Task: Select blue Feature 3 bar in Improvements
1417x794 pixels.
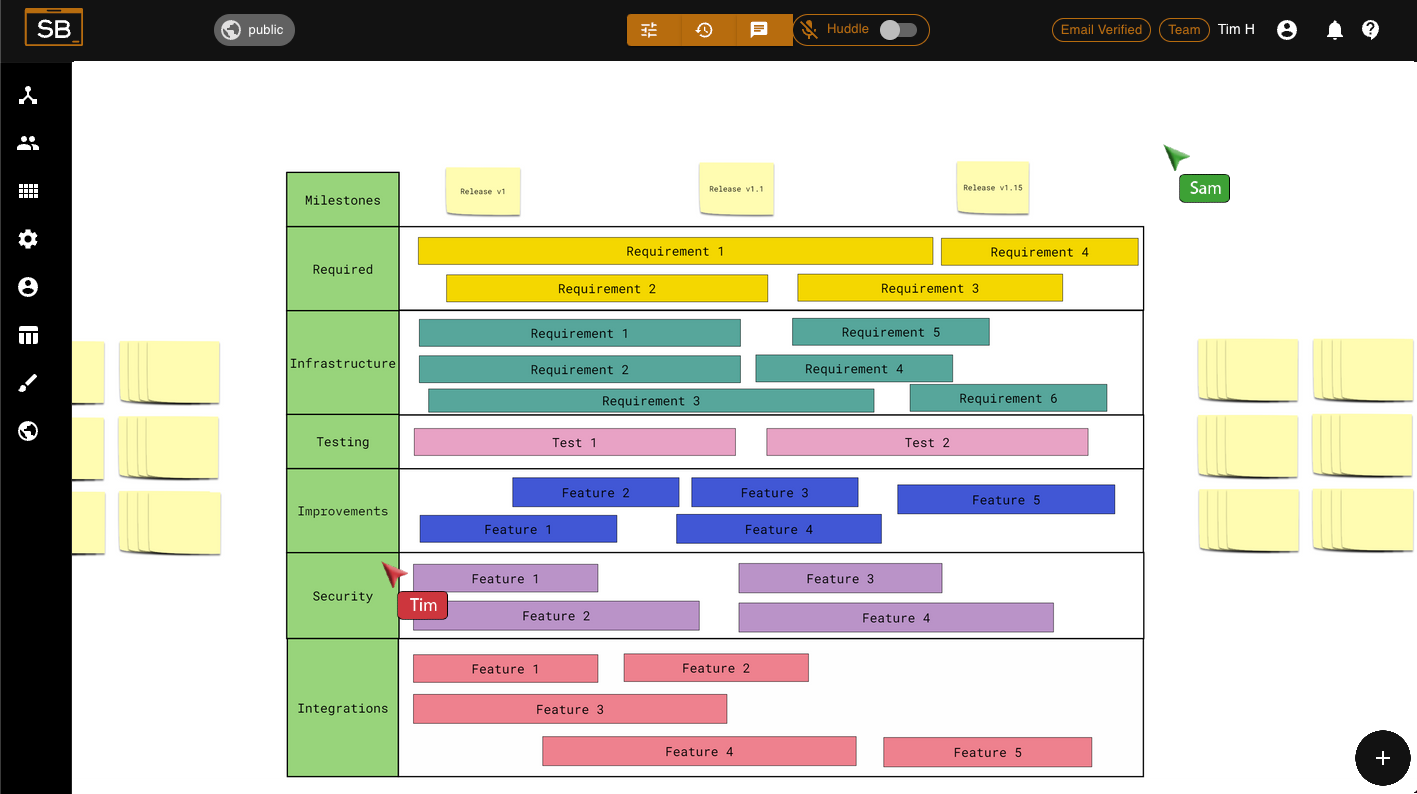Action: pos(775,492)
